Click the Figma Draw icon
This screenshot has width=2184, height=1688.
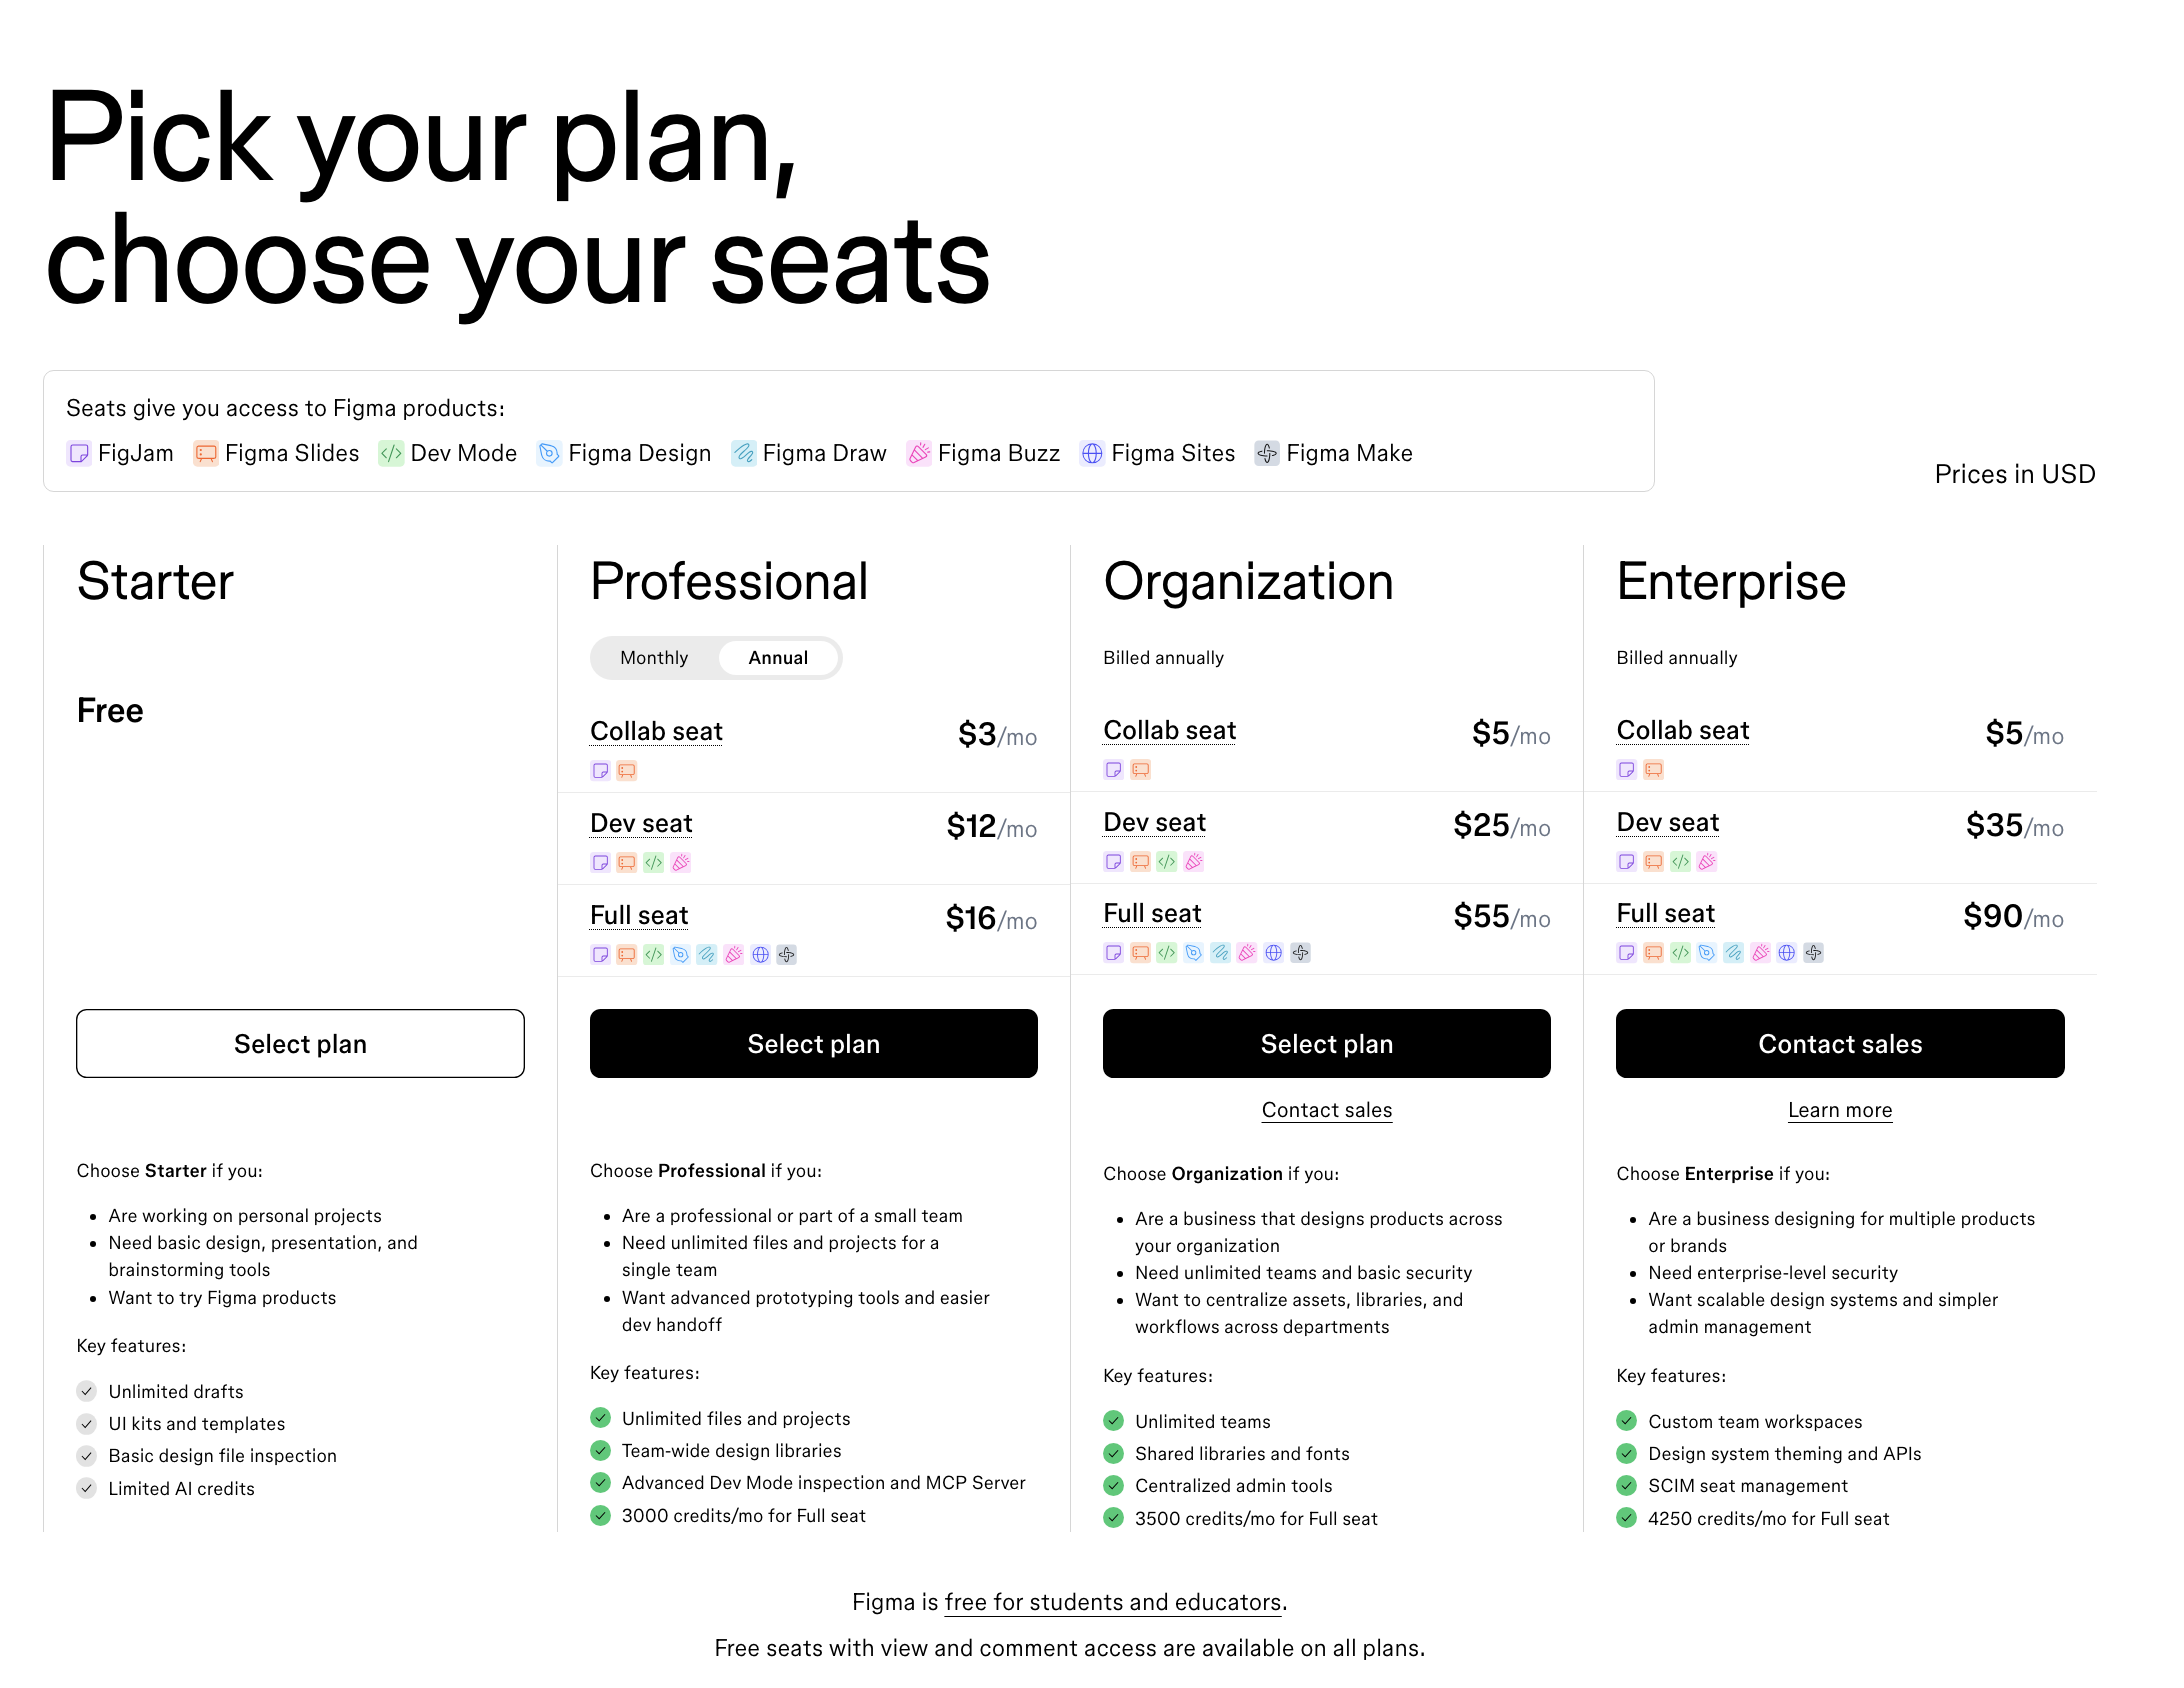click(x=743, y=454)
